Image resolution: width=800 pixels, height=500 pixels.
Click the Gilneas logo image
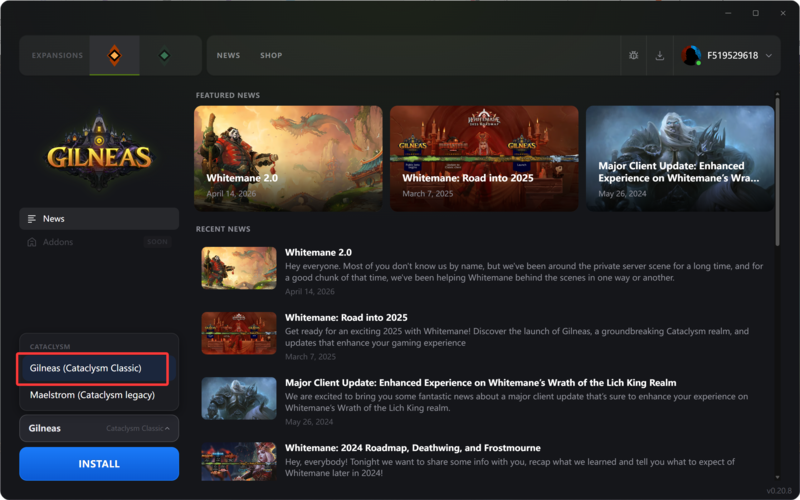[99, 152]
